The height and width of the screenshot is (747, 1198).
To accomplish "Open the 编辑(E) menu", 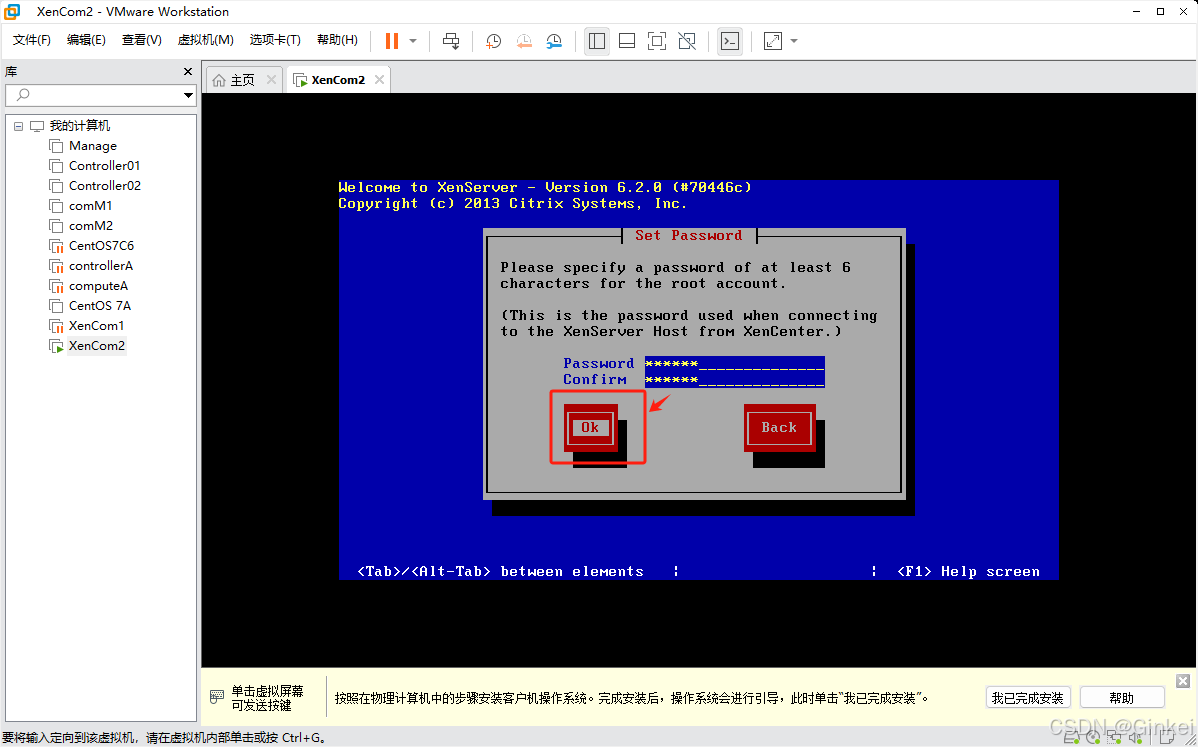I will (86, 40).
